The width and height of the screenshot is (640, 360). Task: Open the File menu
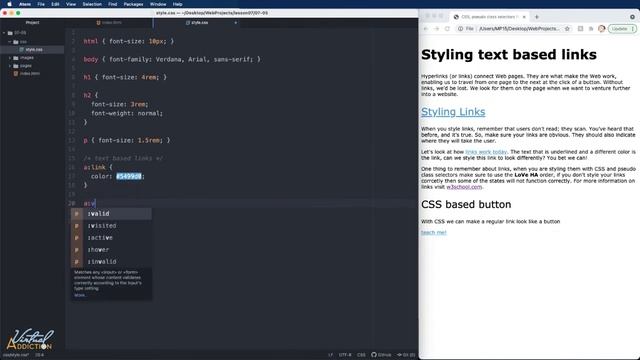pos(41,4)
